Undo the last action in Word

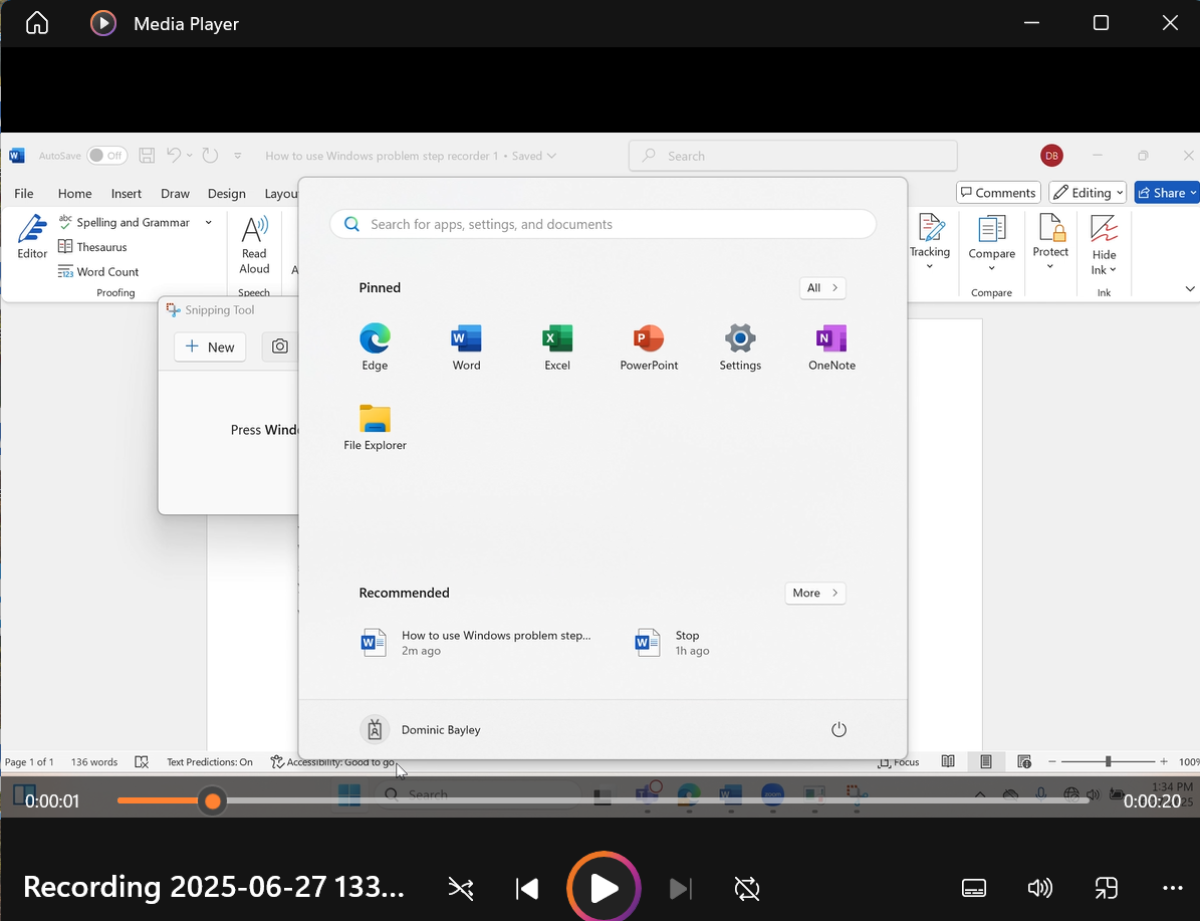tap(174, 156)
